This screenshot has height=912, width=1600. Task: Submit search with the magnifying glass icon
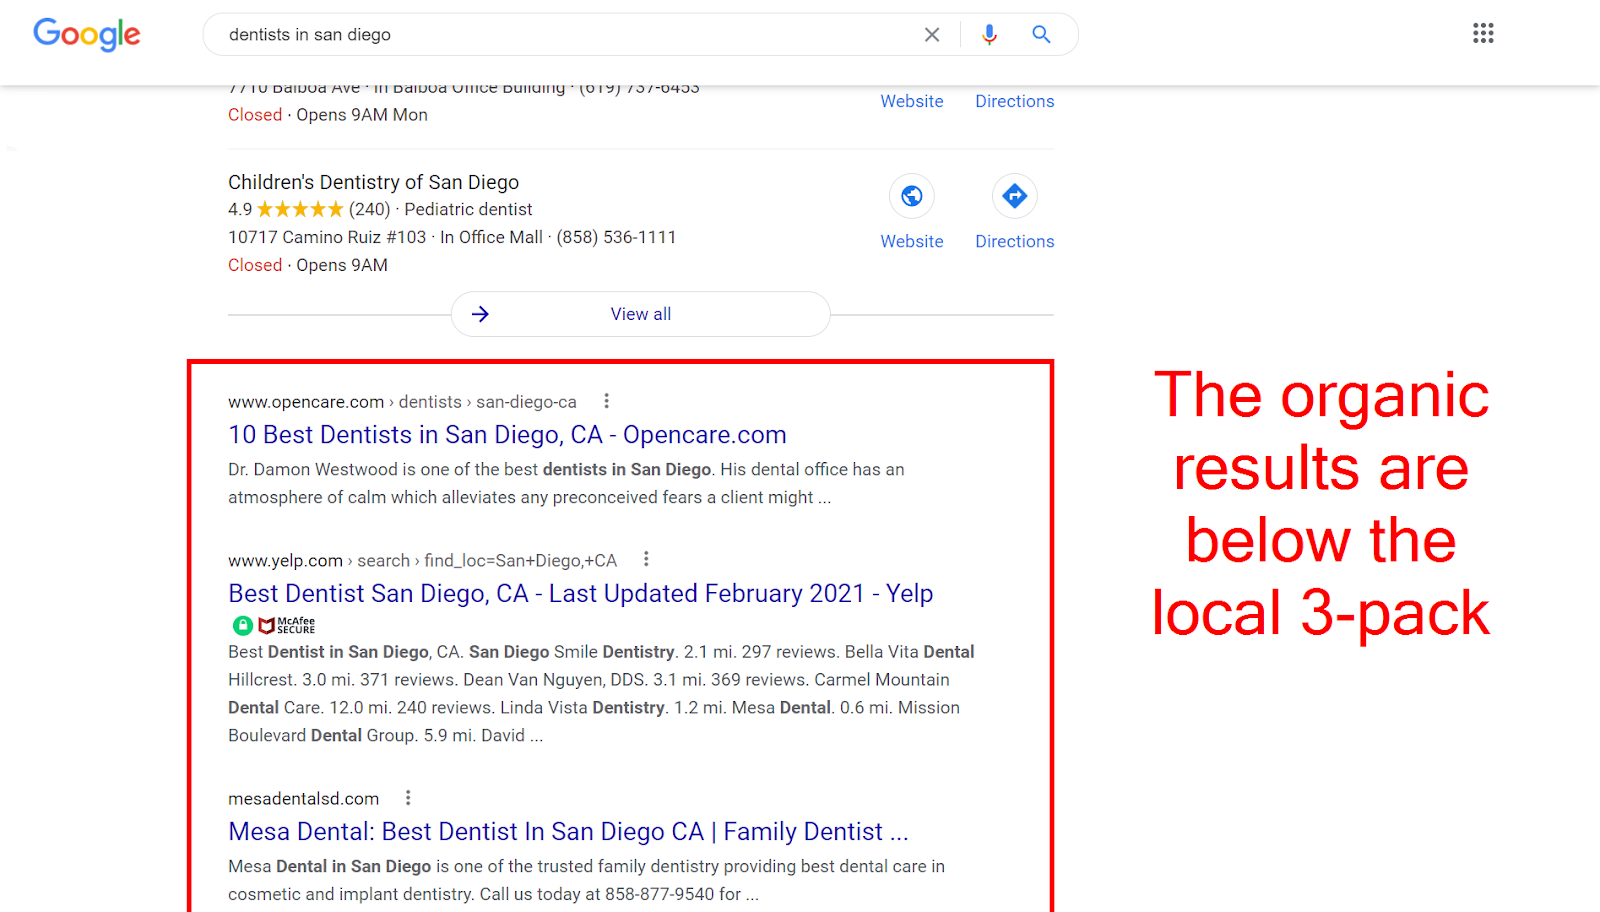[x=1041, y=35]
